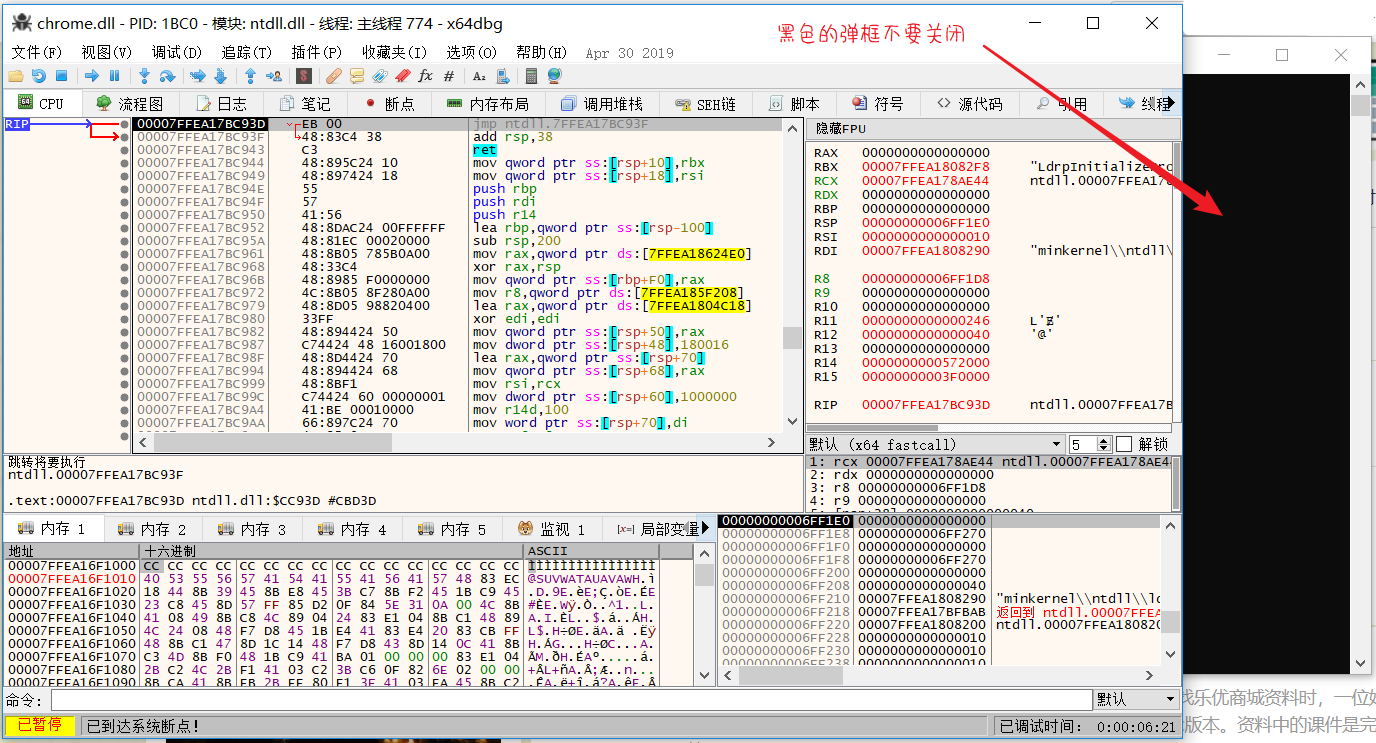Switch to the 流程图 tab
The image size is (1376, 743).
coord(129,103)
